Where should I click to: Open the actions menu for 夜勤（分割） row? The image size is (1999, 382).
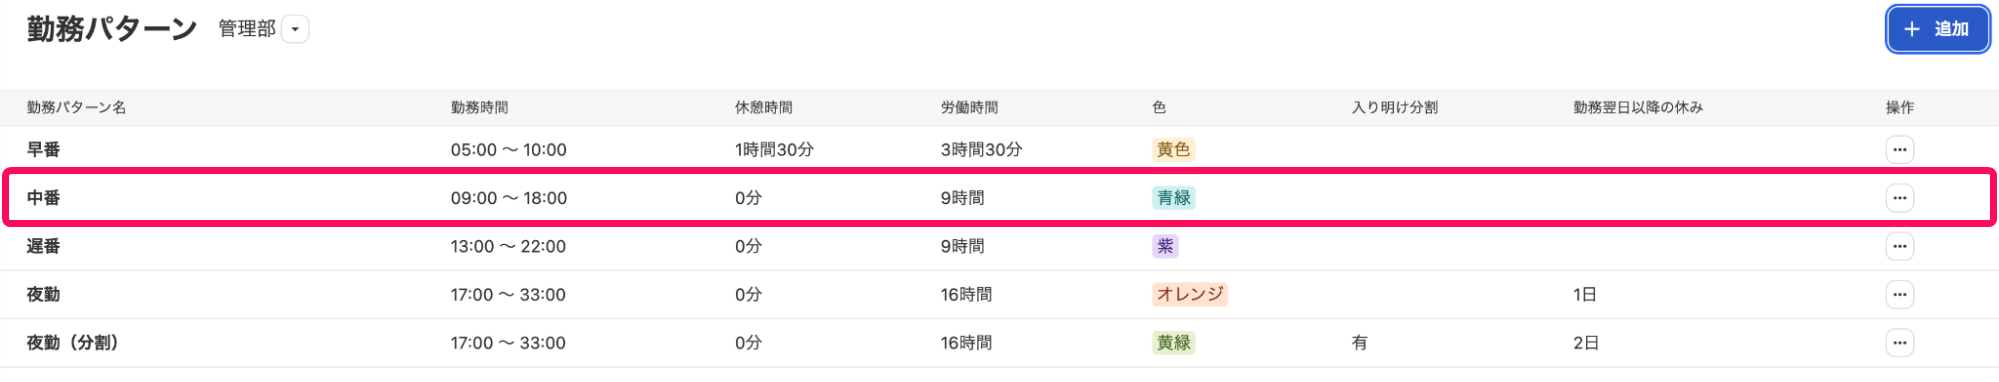pyautogui.click(x=1899, y=343)
